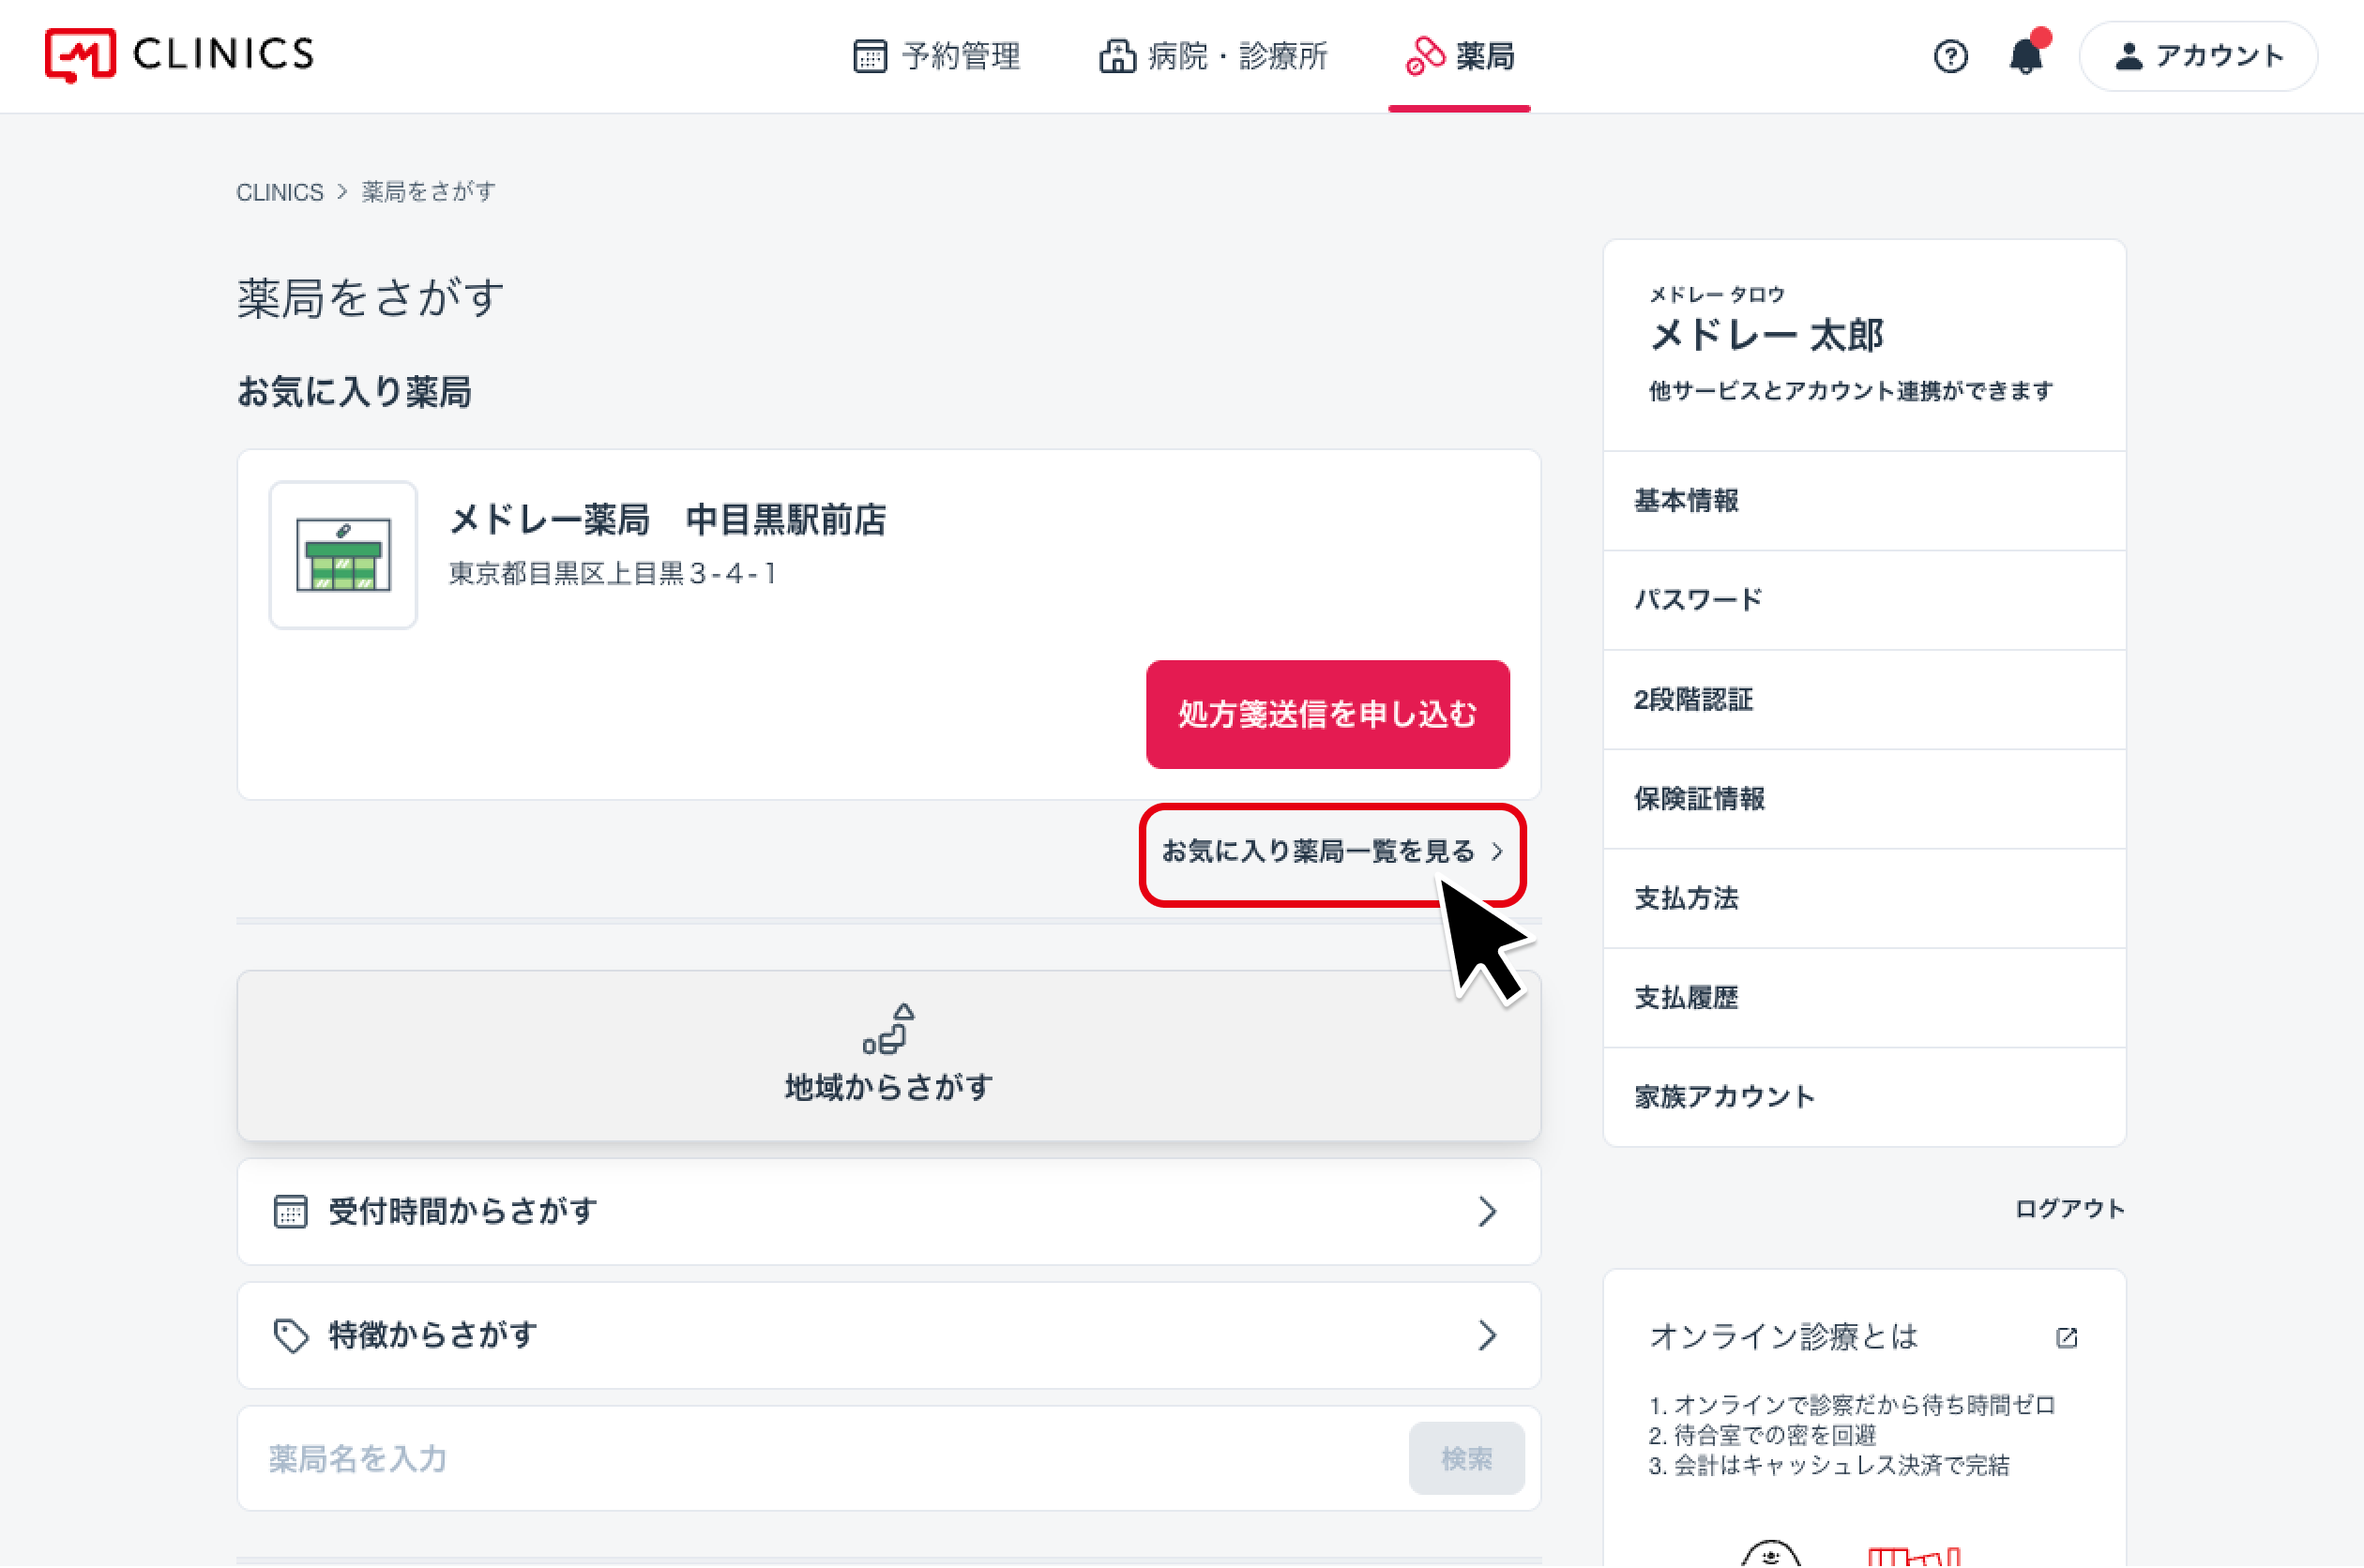Click 処方箋送信を申し込む button
This screenshot has width=2364, height=1568.
[1327, 714]
